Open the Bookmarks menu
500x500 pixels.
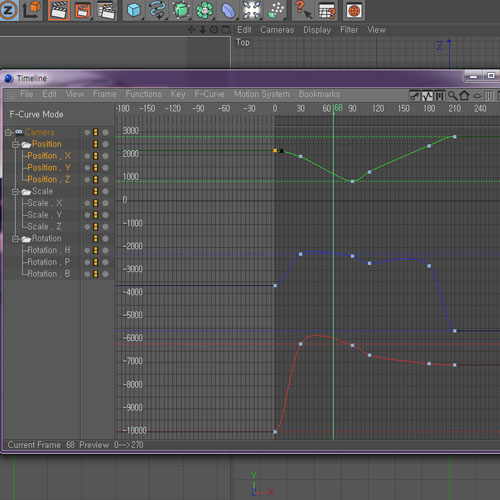pos(319,94)
